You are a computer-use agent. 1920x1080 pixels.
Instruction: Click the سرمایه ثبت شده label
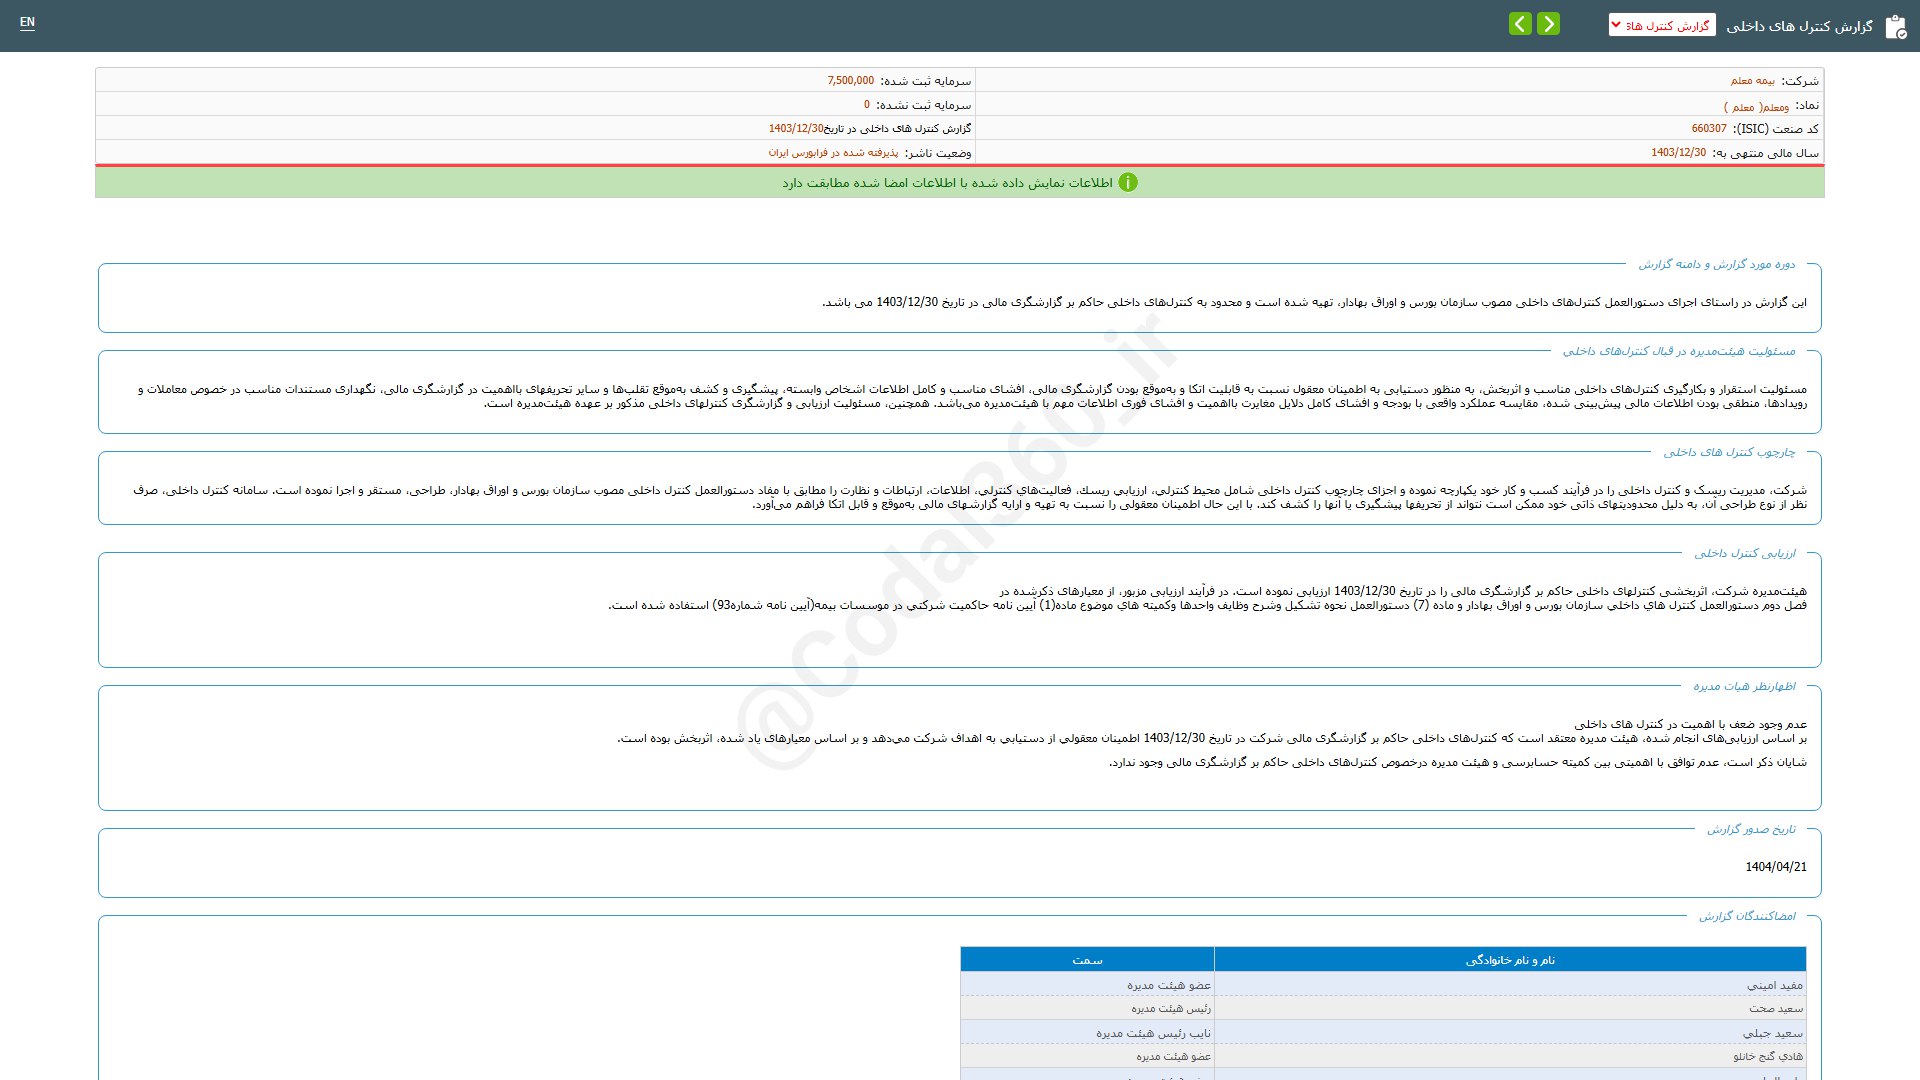(x=926, y=81)
